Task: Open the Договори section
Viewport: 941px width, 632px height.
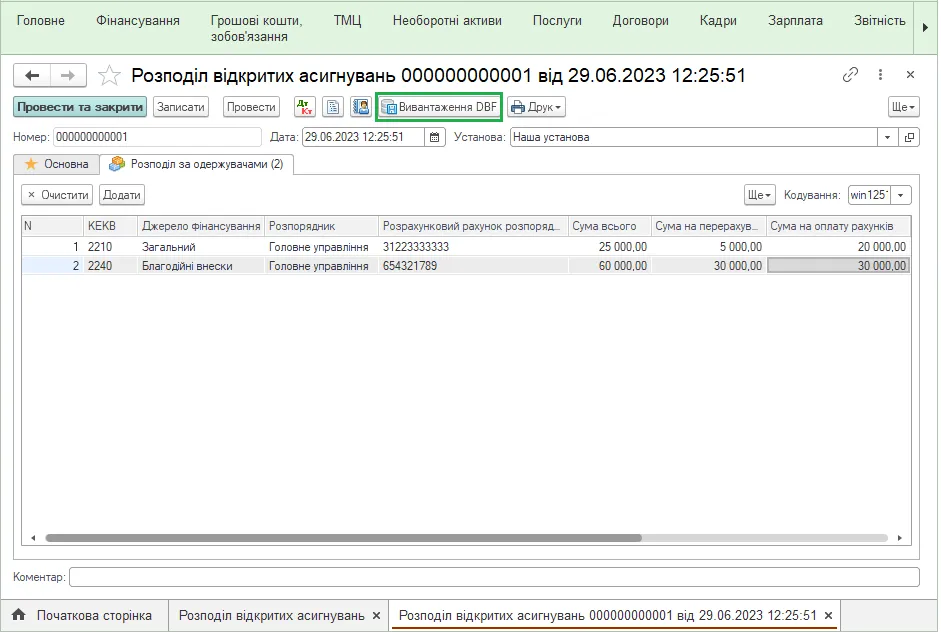Action: pos(640,20)
